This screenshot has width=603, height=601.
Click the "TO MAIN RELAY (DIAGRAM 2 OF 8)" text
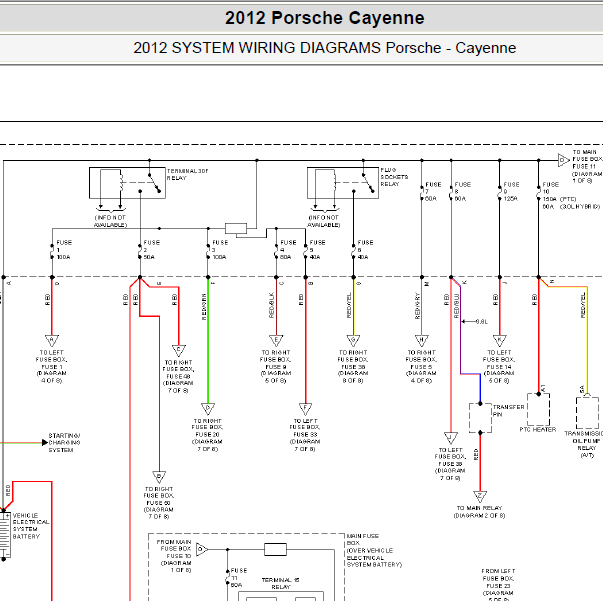tap(480, 512)
